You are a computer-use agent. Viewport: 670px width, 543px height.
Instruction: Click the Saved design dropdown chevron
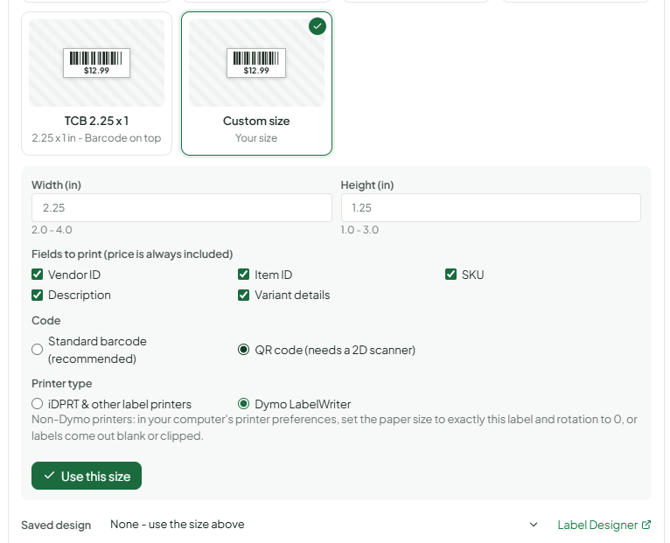(533, 524)
